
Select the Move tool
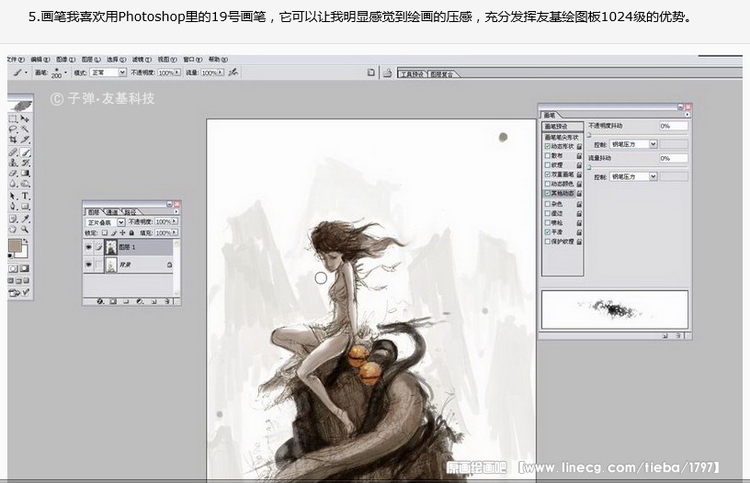pyautogui.click(x=25, y=119)
